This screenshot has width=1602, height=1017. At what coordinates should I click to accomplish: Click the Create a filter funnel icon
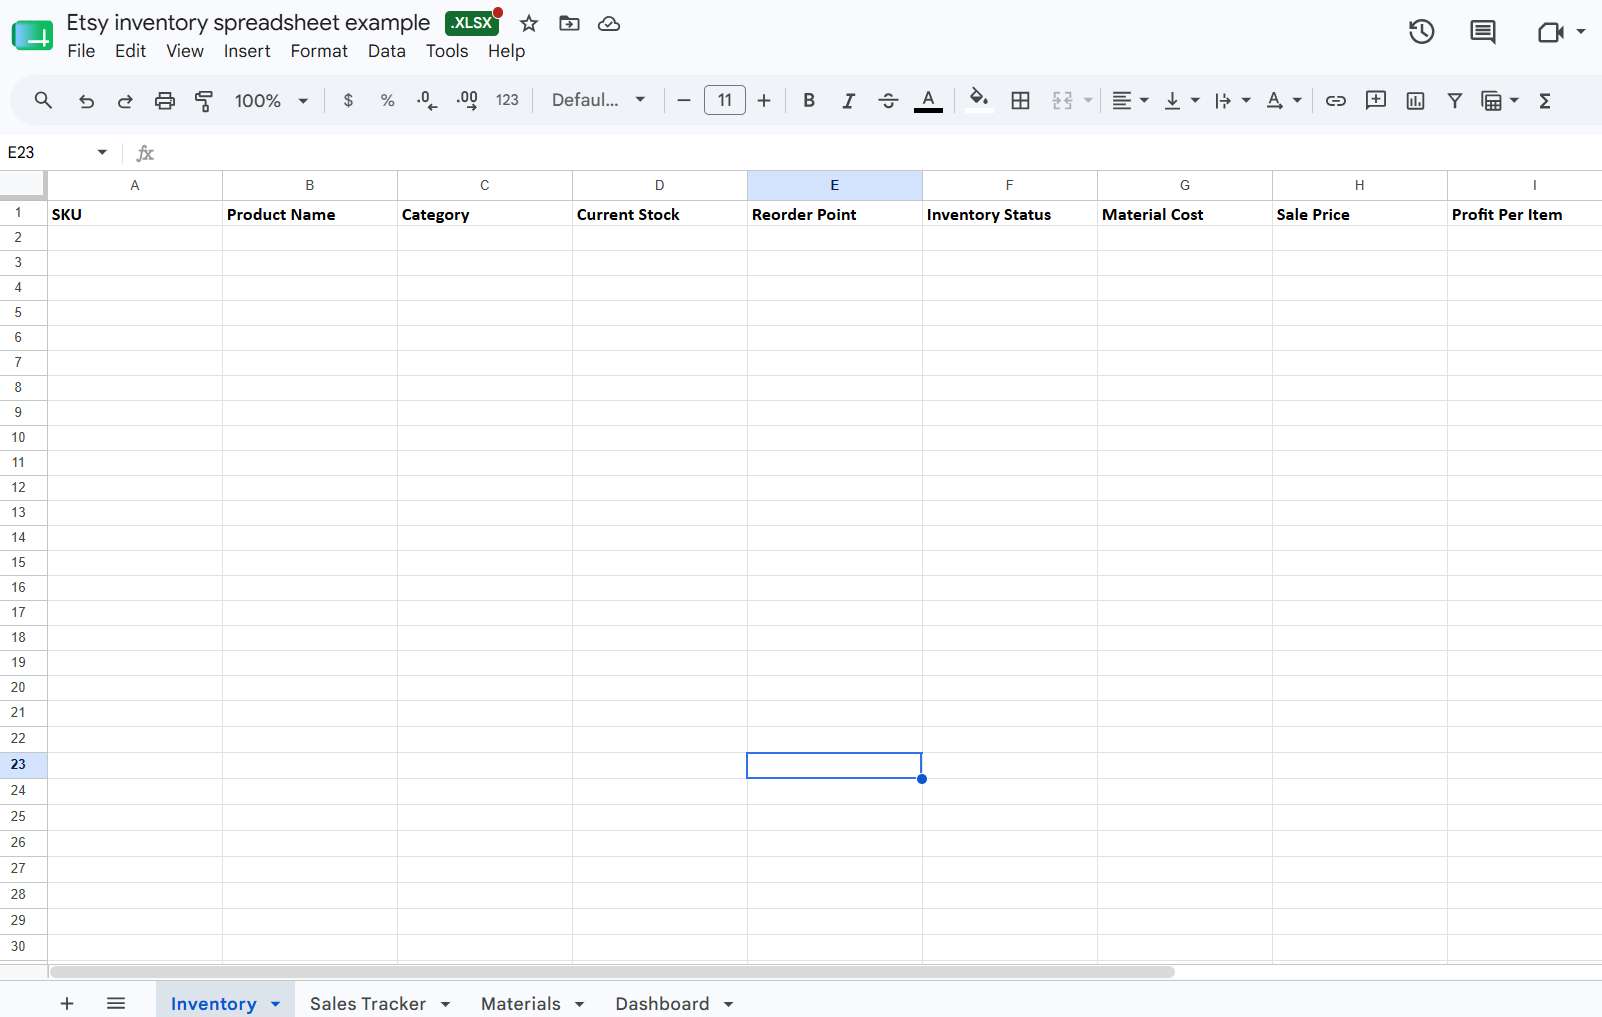pos(1455,100)
